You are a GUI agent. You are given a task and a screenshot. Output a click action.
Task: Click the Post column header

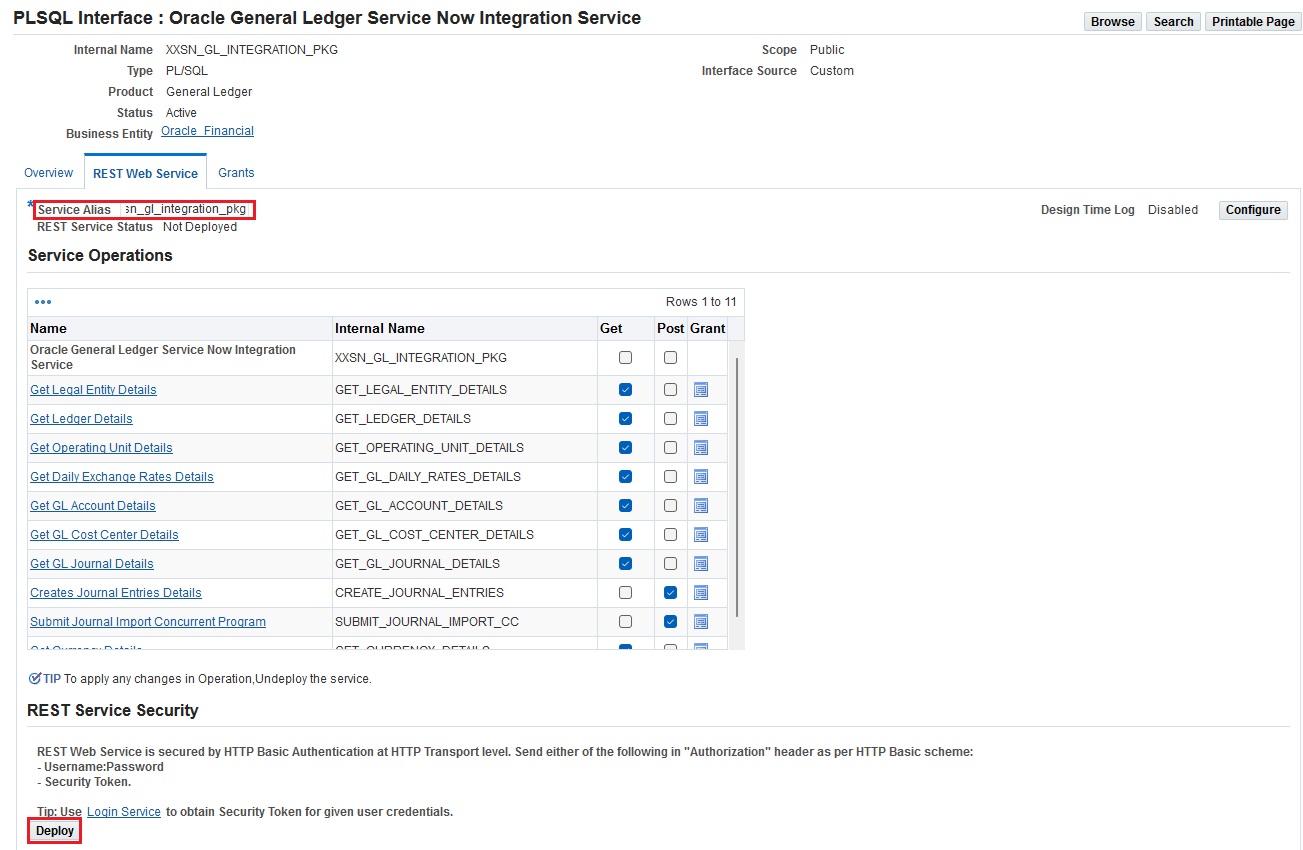point(671,328)
